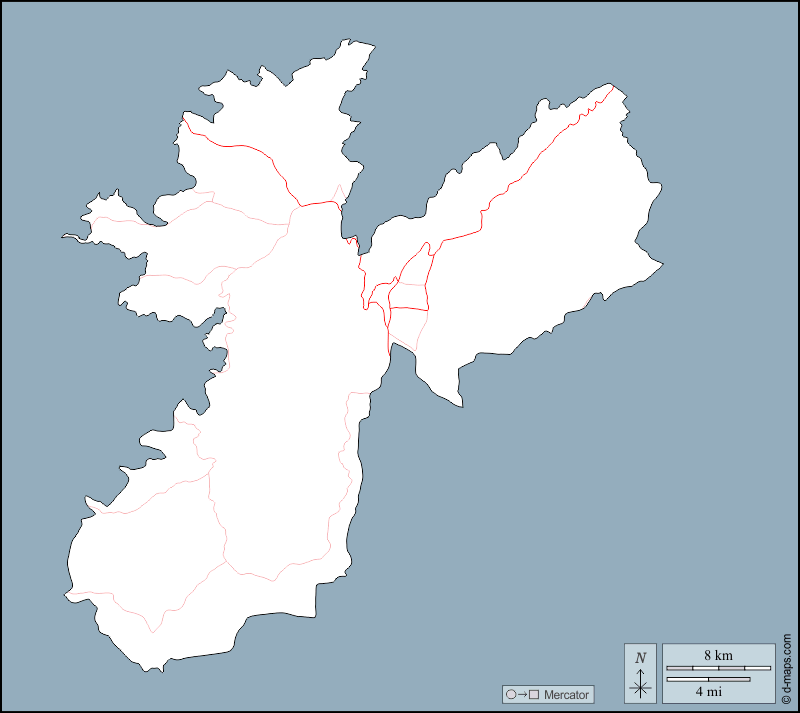Click the d-maps.com copyright text
The width and height of the screenshot is (800, 713).
(787, 670)
